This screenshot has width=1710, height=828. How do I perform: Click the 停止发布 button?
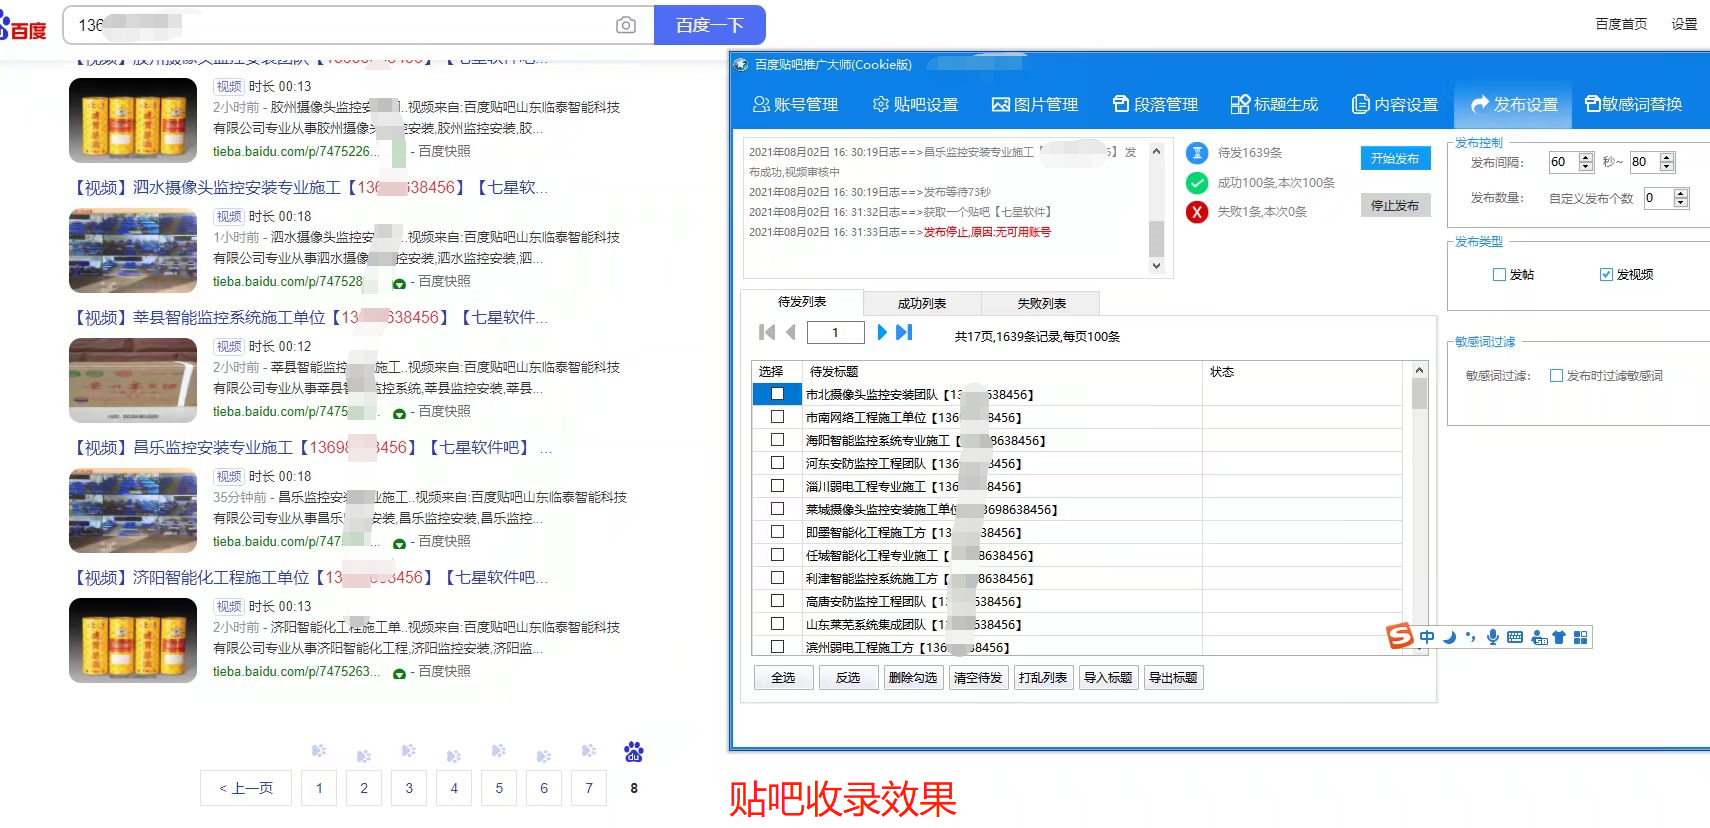(1395, 205)
